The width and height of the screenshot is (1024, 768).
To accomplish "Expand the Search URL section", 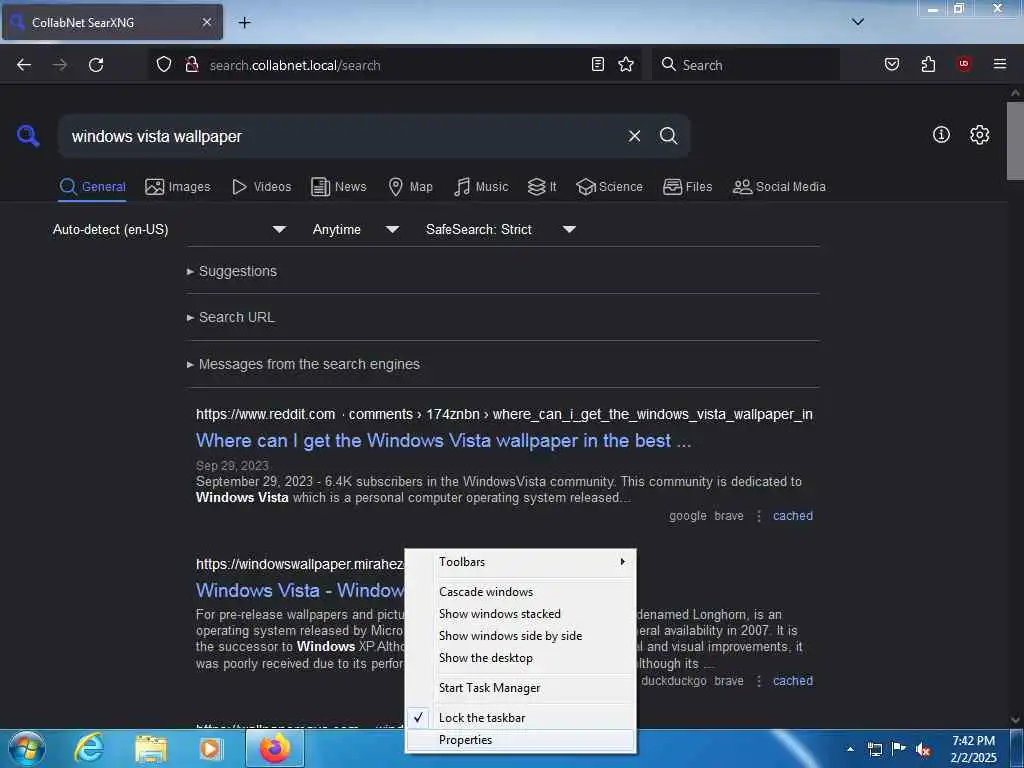I will 236,317.
